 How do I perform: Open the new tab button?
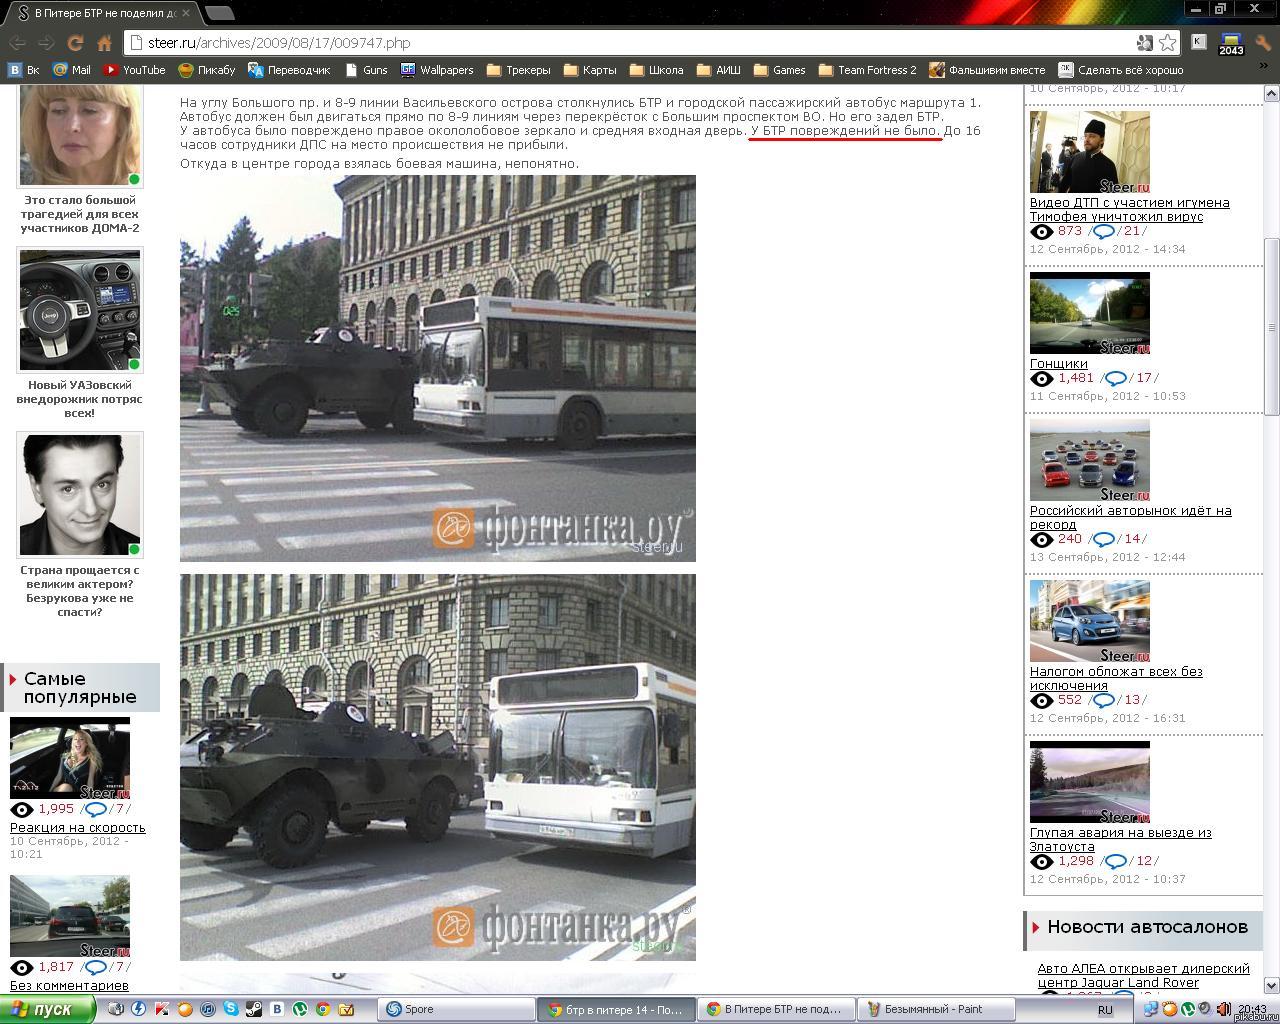pos(219,13)
